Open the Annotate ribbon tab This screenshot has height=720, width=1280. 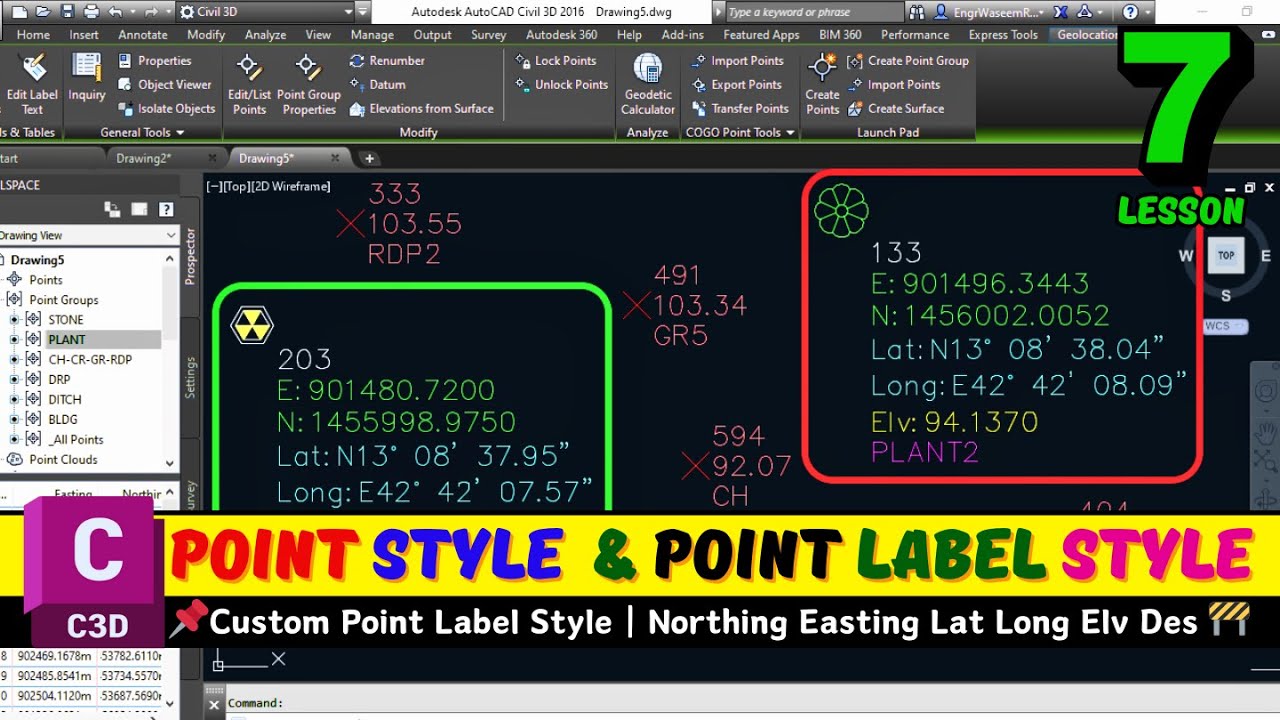[143, 34]
